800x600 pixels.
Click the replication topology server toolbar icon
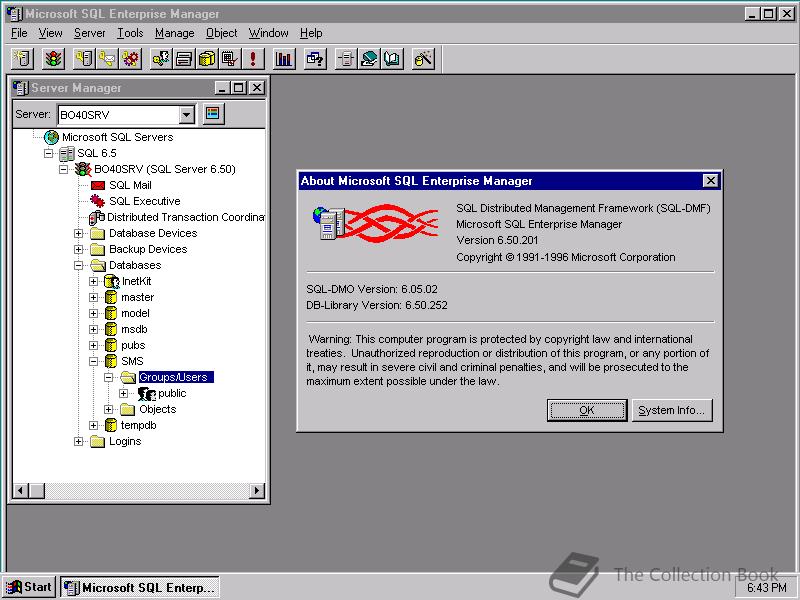346,59
